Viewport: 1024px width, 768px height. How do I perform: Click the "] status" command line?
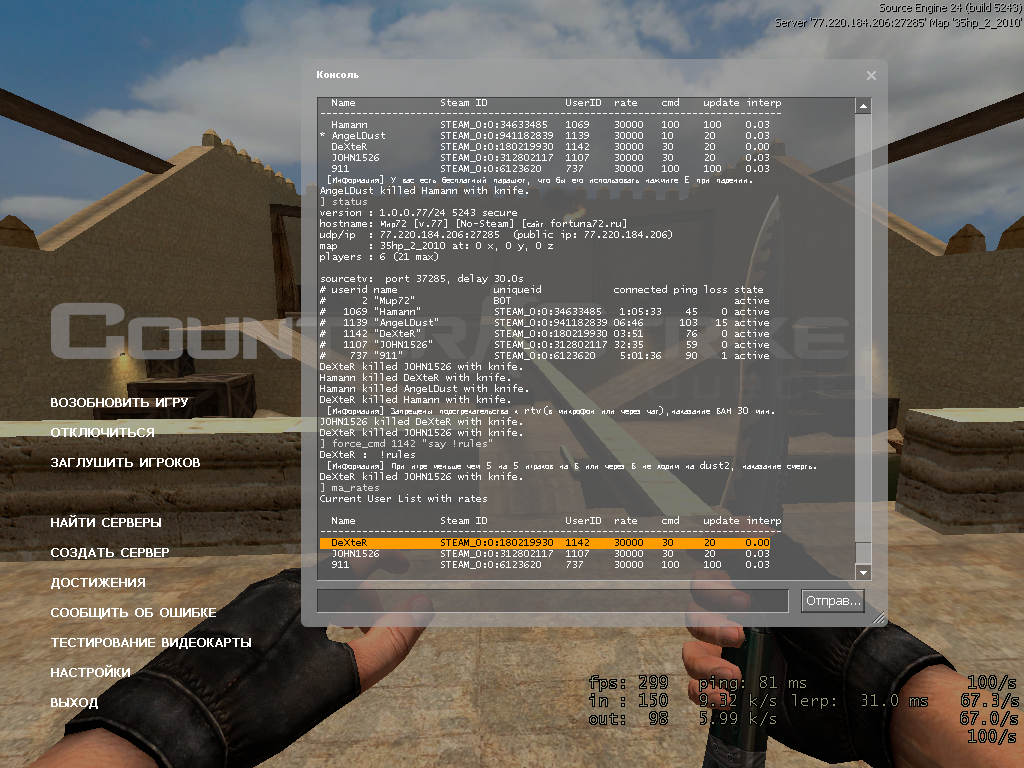344,202
